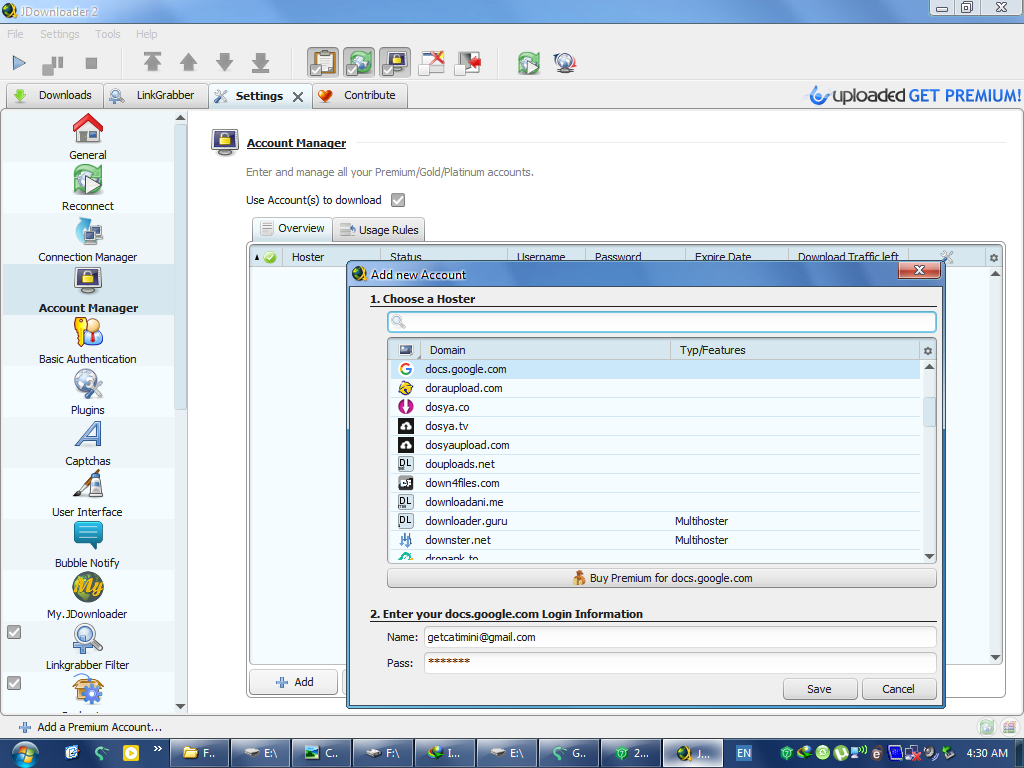Move selected links to bottom arrow

[x=261, y=62]
